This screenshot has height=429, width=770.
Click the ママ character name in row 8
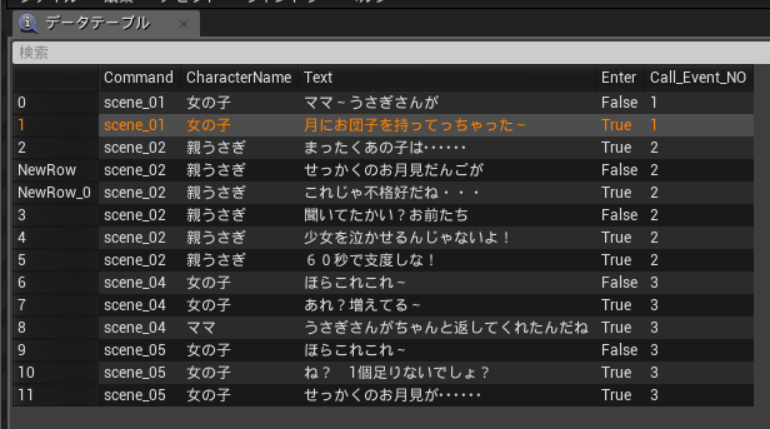[201, 328]
